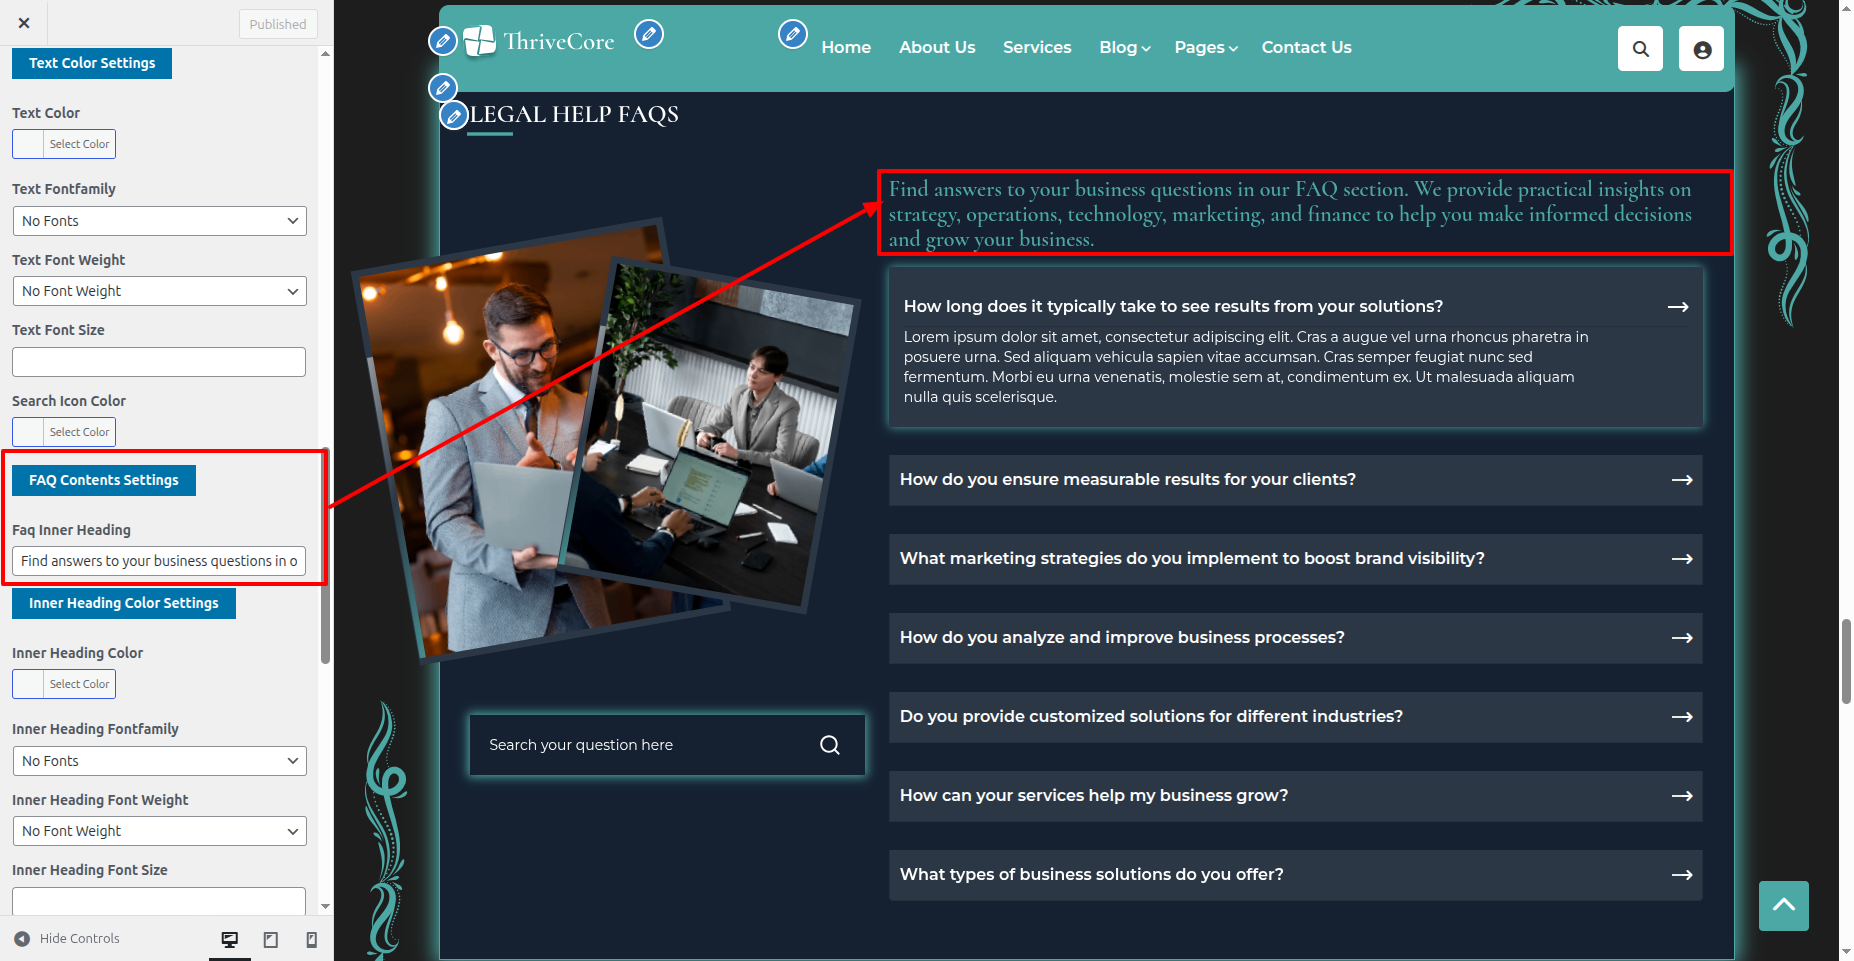
Task: Open the Services menu item
Action: 1036,47
